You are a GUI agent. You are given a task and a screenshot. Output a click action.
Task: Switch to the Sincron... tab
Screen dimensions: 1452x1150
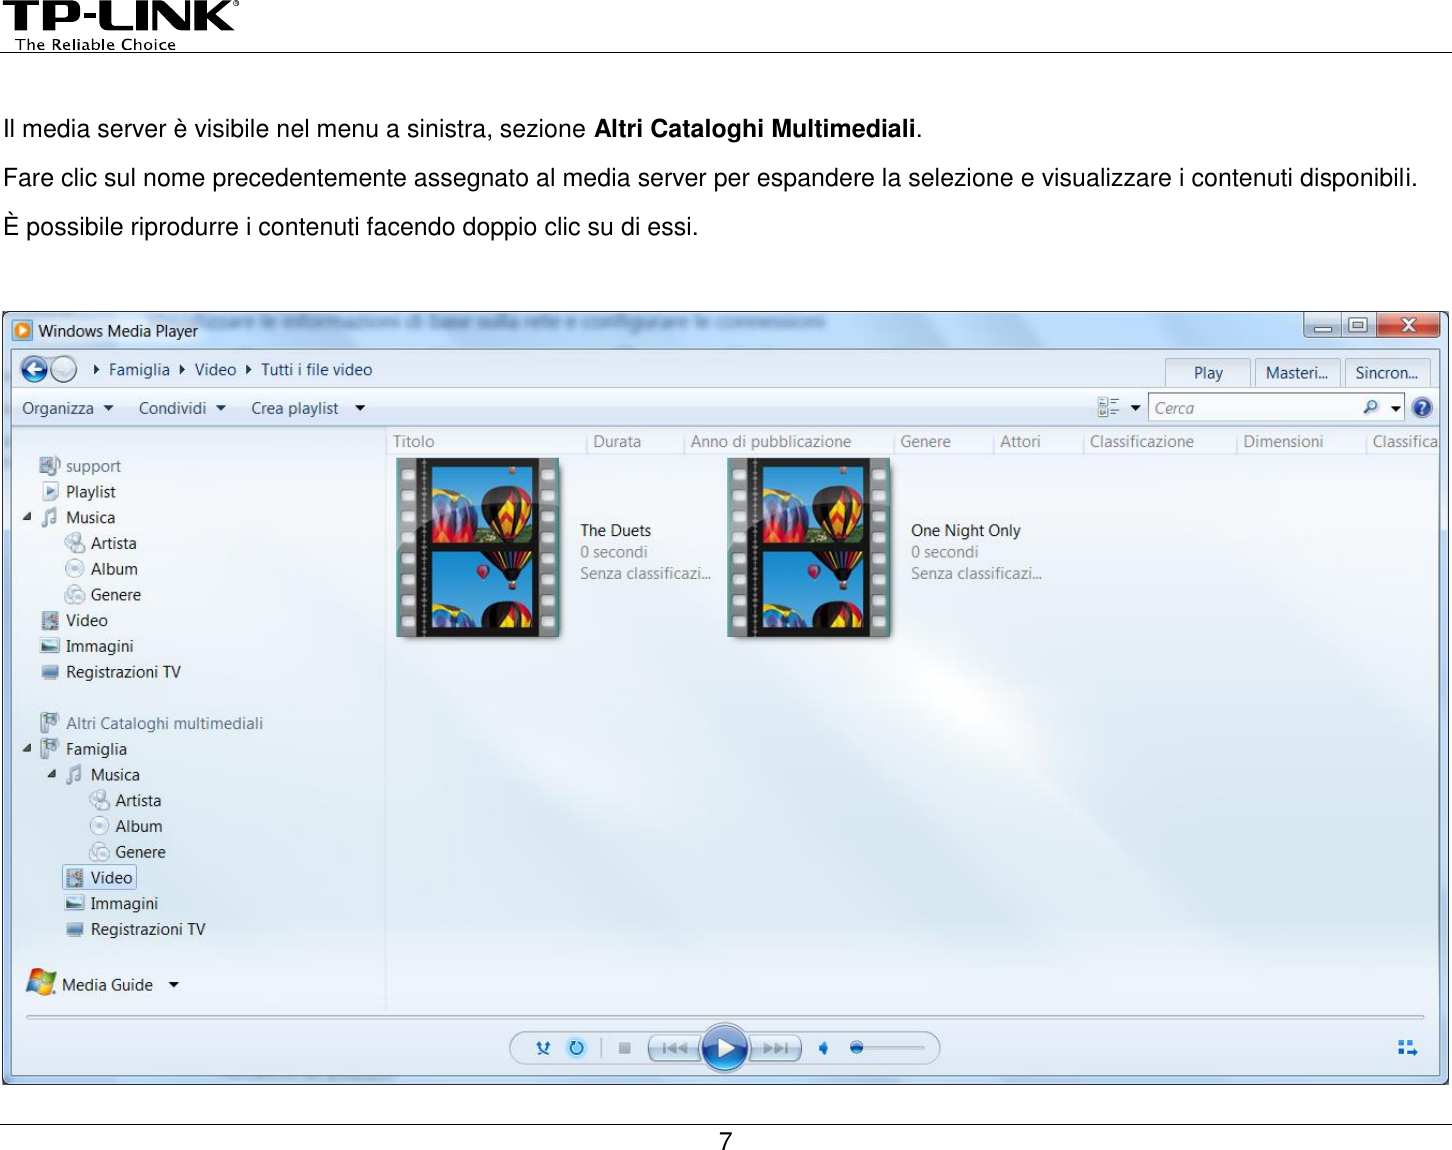[1387, 373]
